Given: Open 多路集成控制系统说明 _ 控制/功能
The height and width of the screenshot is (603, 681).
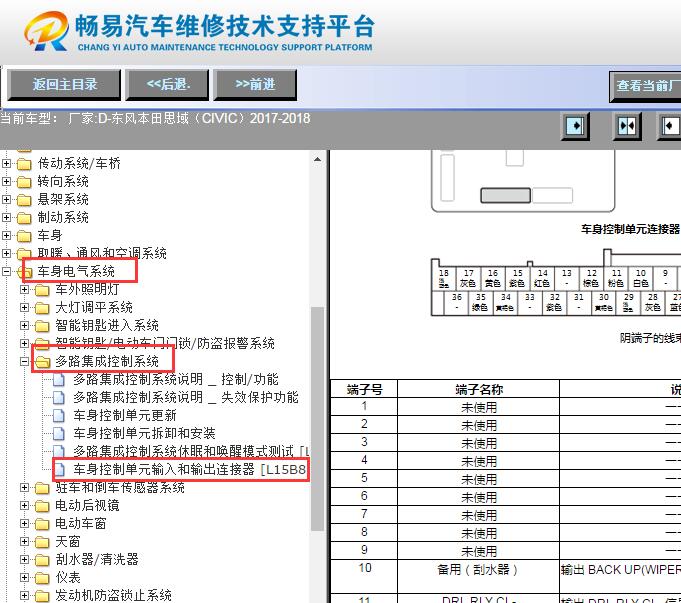Looking at the screenshot, I should (x=176, y=379).
